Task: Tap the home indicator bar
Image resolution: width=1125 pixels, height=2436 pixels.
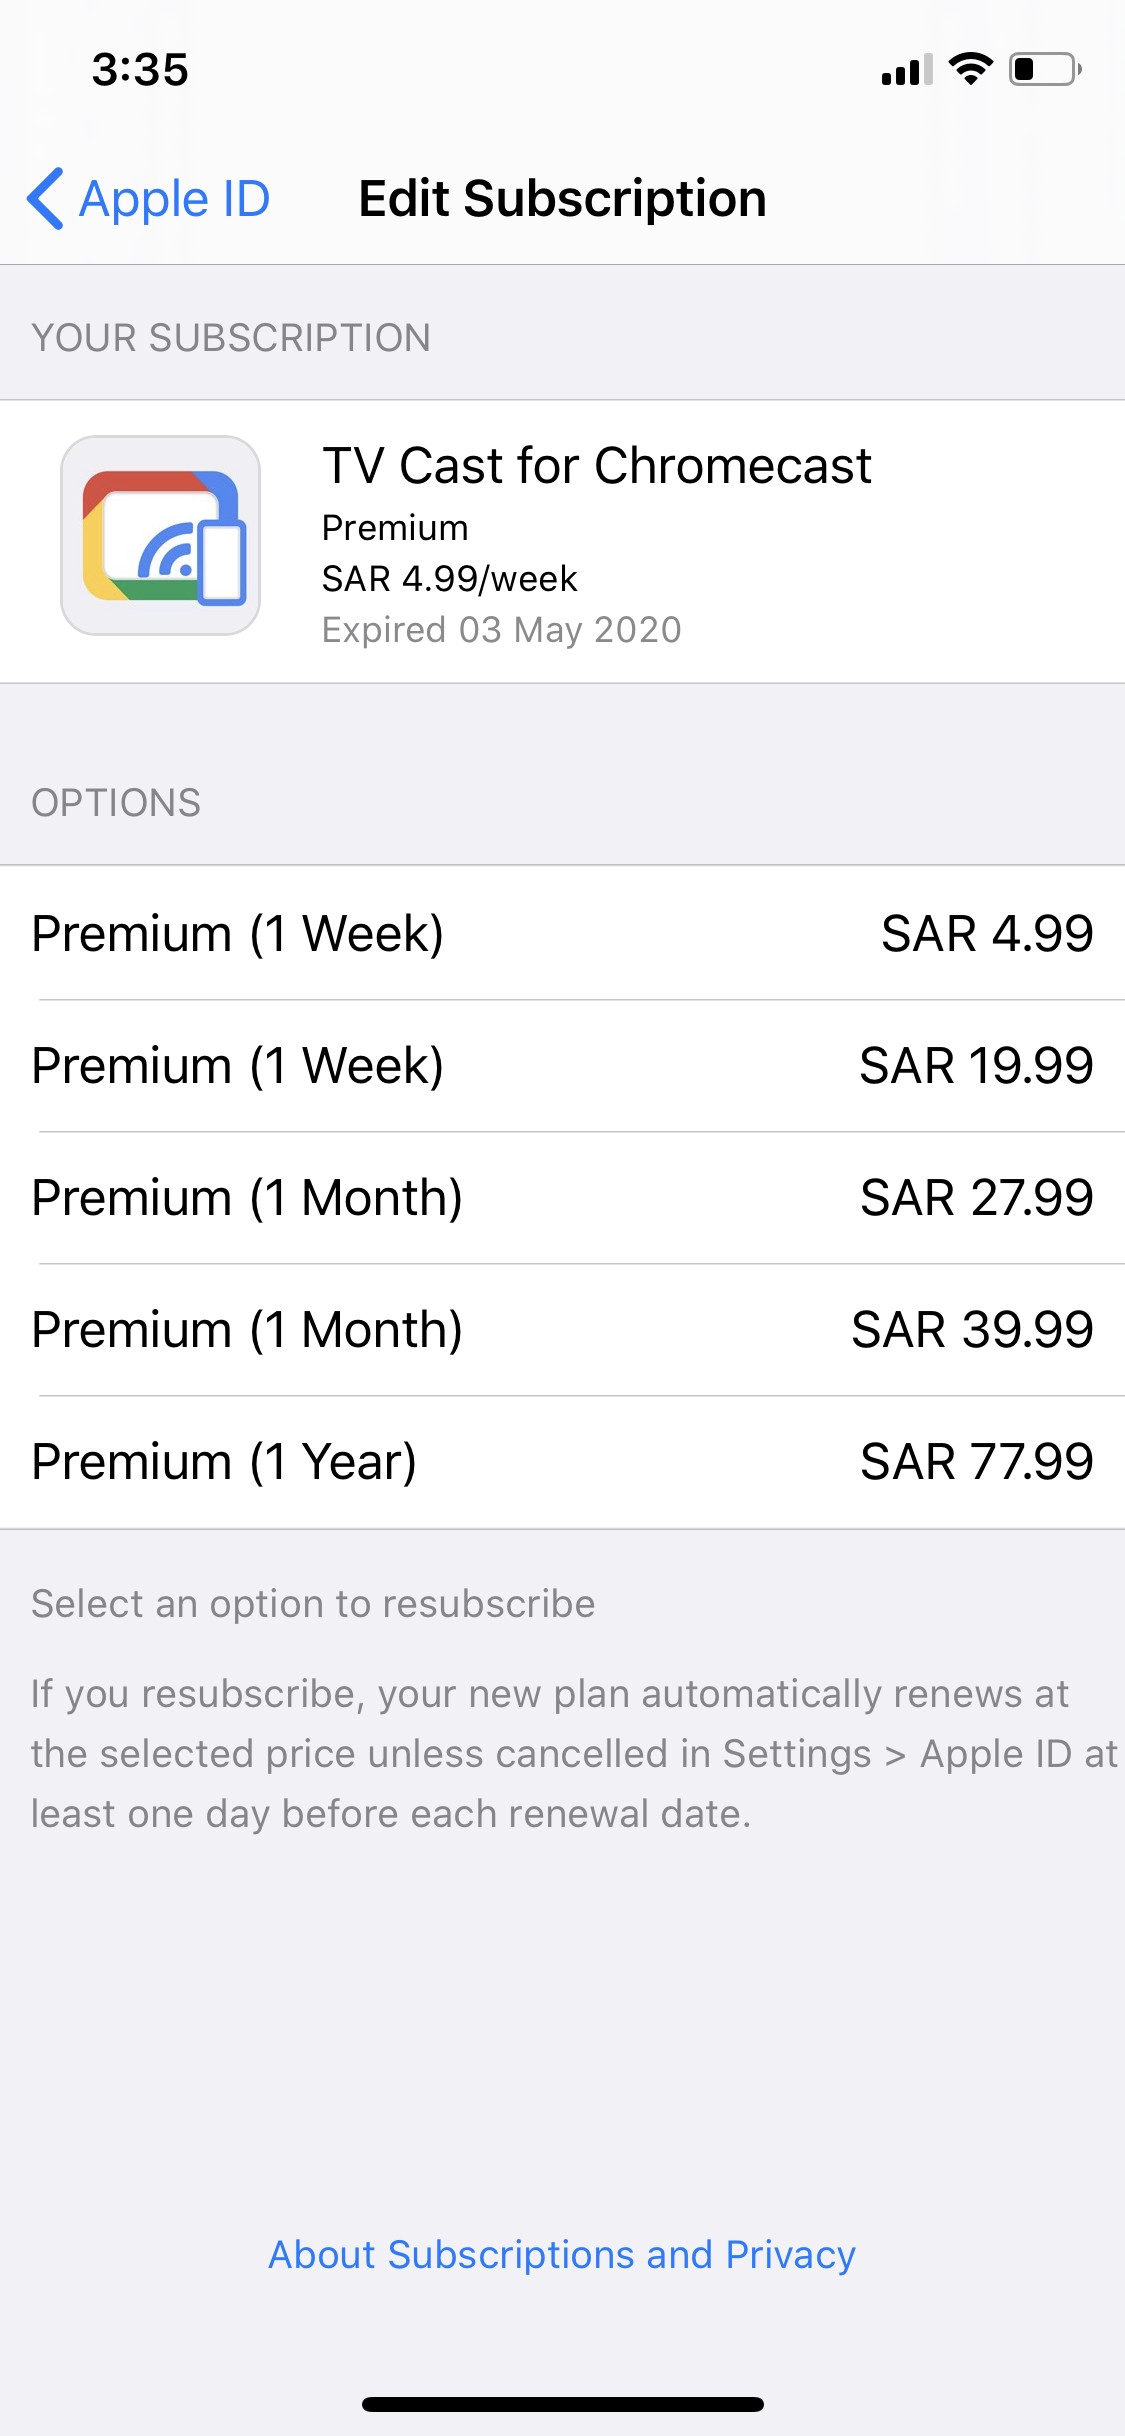Action: (562, 2404)
